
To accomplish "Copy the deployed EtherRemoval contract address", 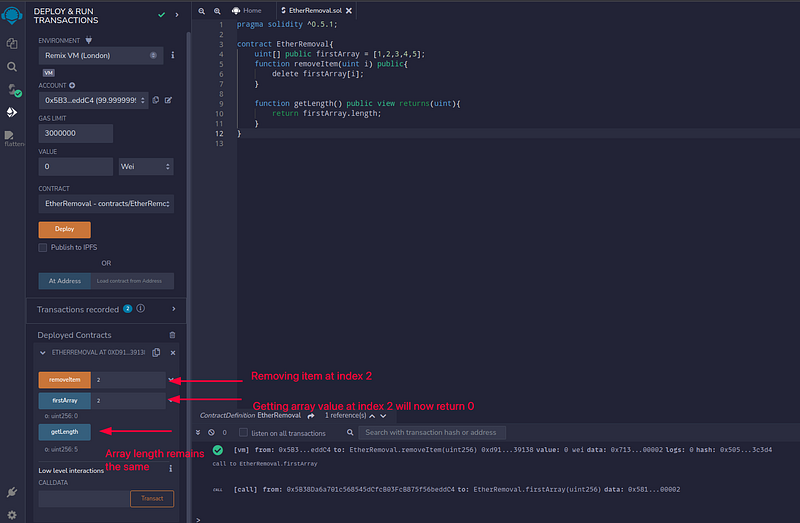I will [x=156, y=353].
